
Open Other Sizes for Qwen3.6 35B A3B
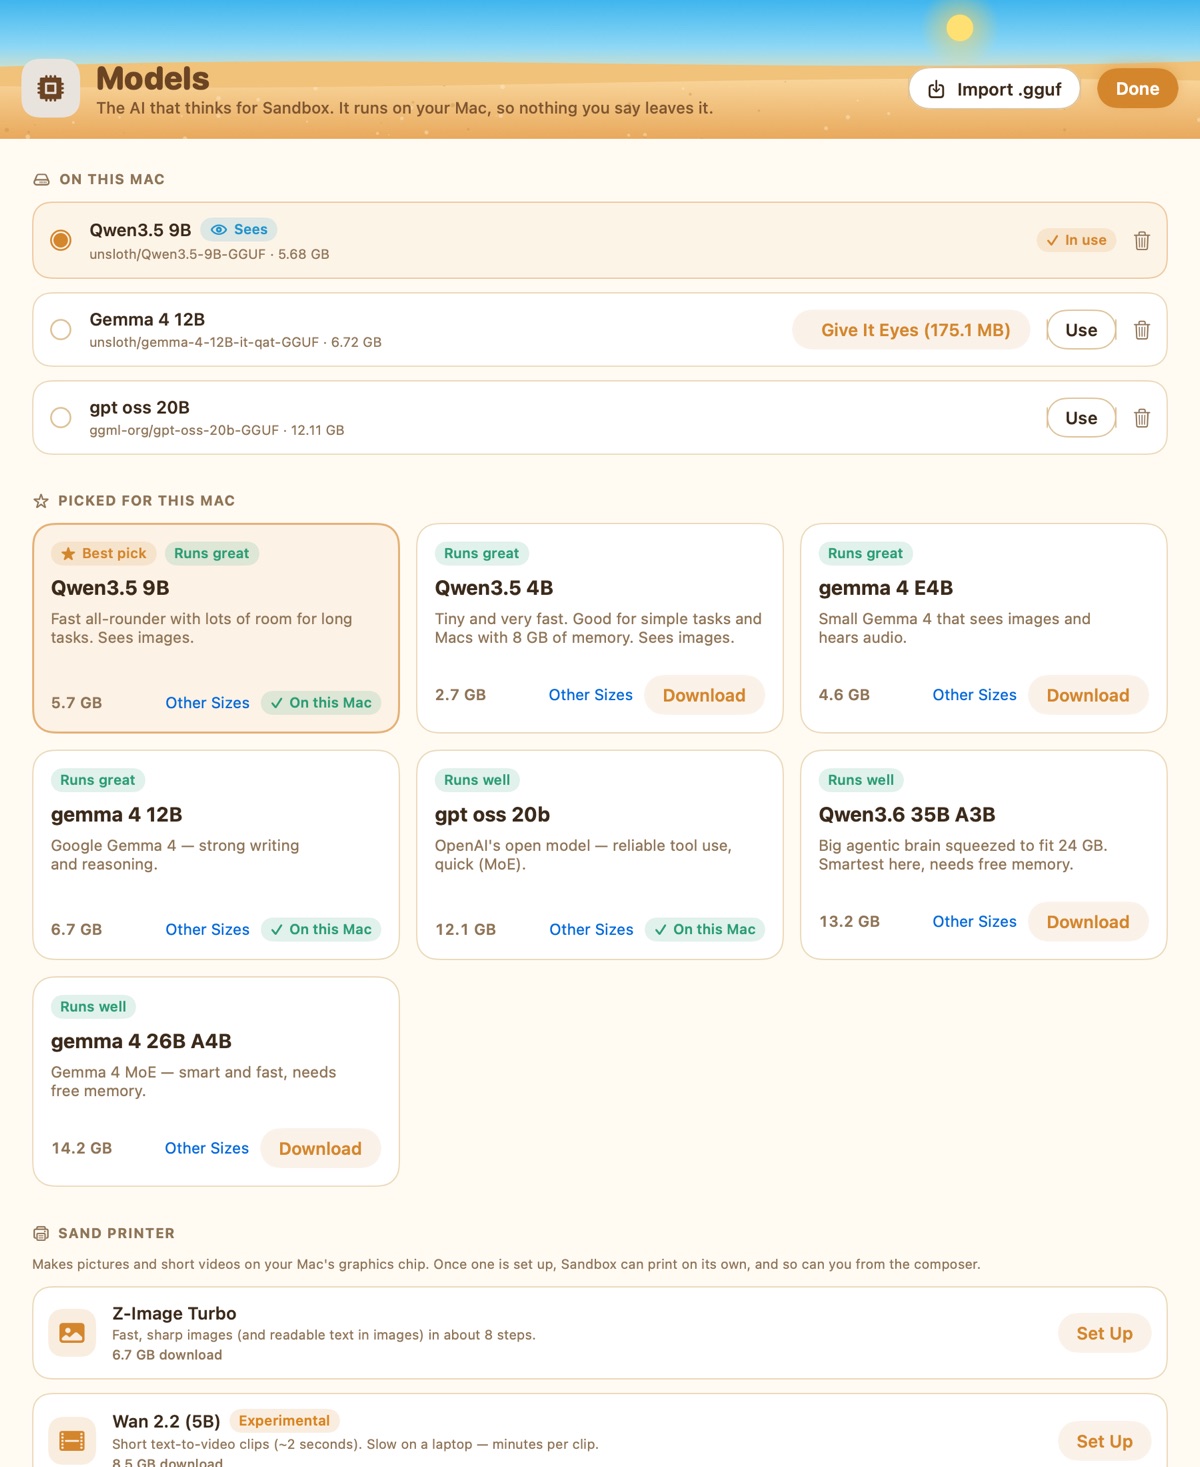[974, 922]
